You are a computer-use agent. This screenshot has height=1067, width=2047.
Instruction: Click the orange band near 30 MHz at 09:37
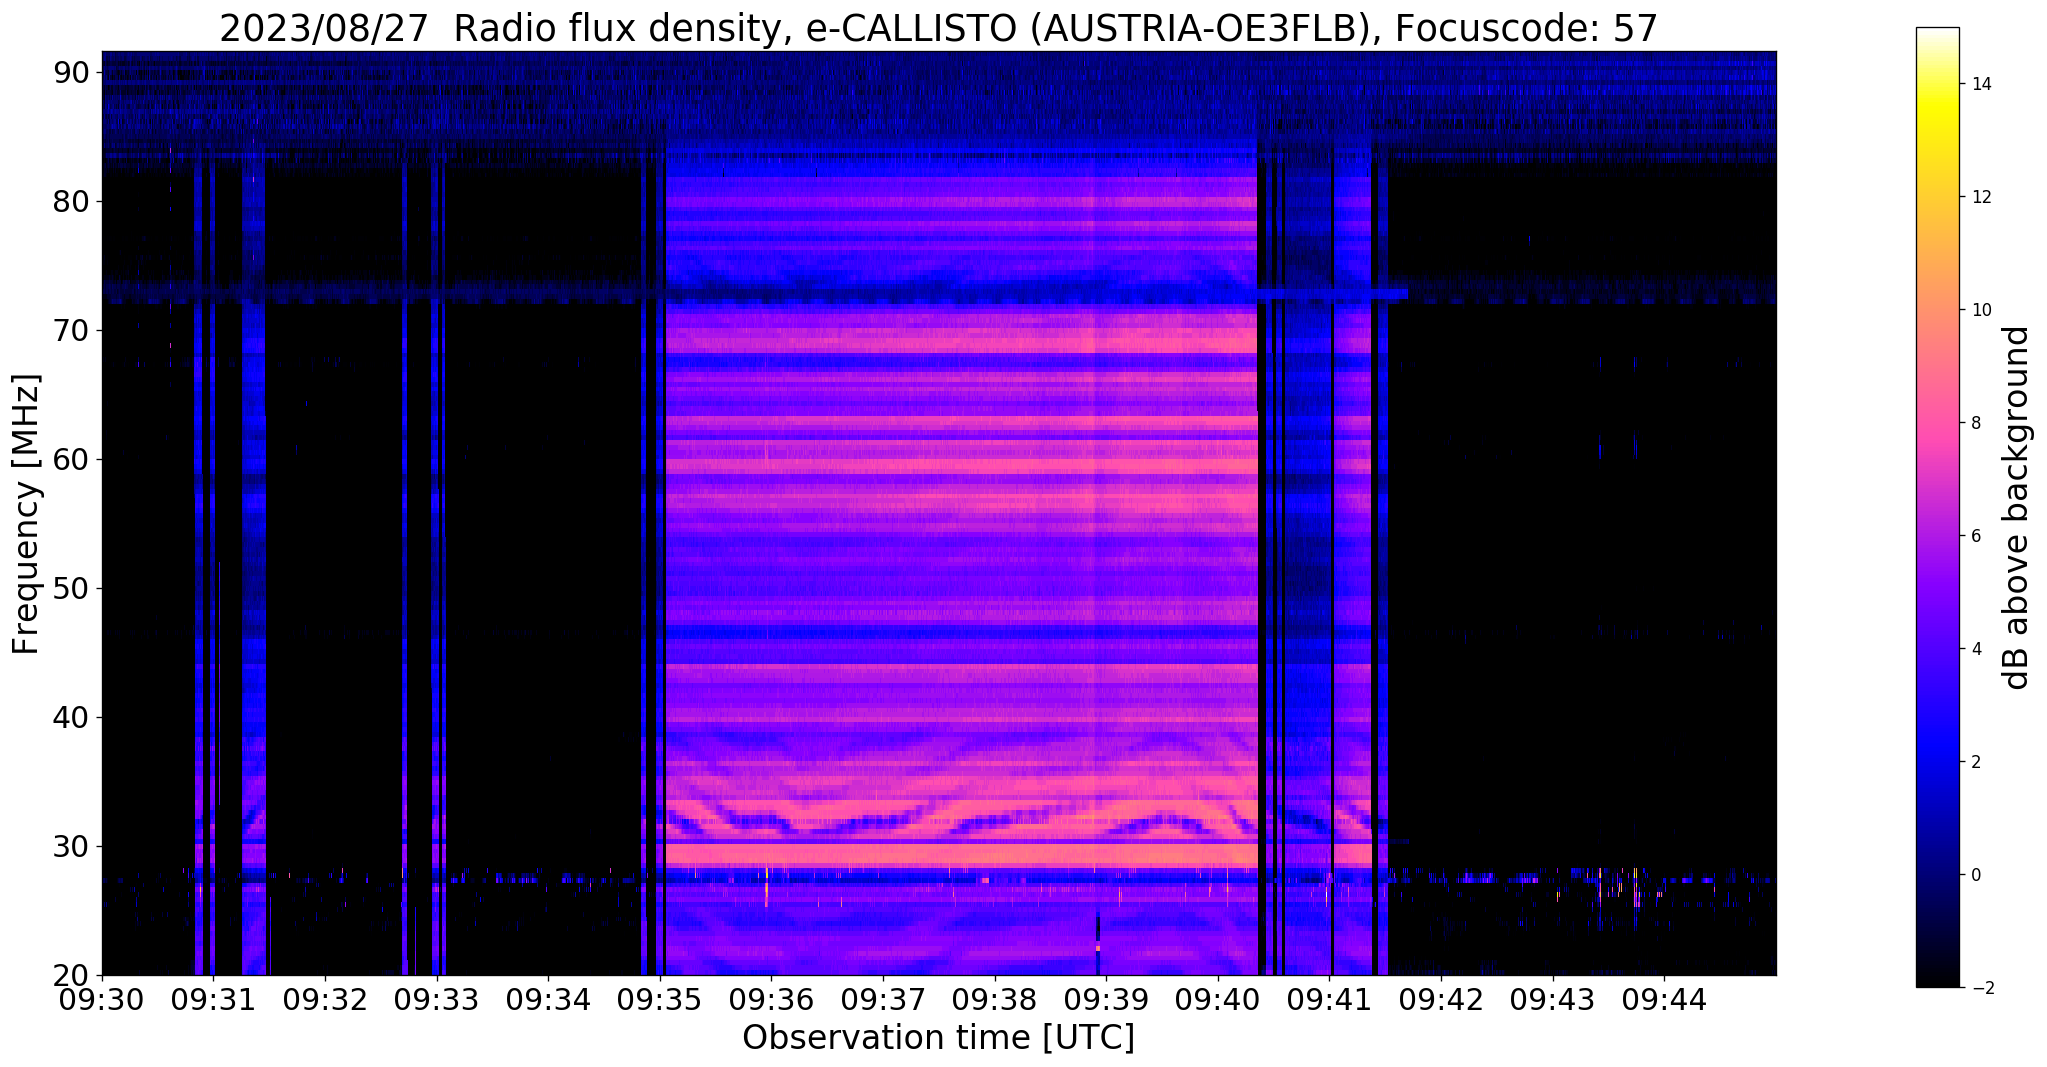[x=883, y=855]
